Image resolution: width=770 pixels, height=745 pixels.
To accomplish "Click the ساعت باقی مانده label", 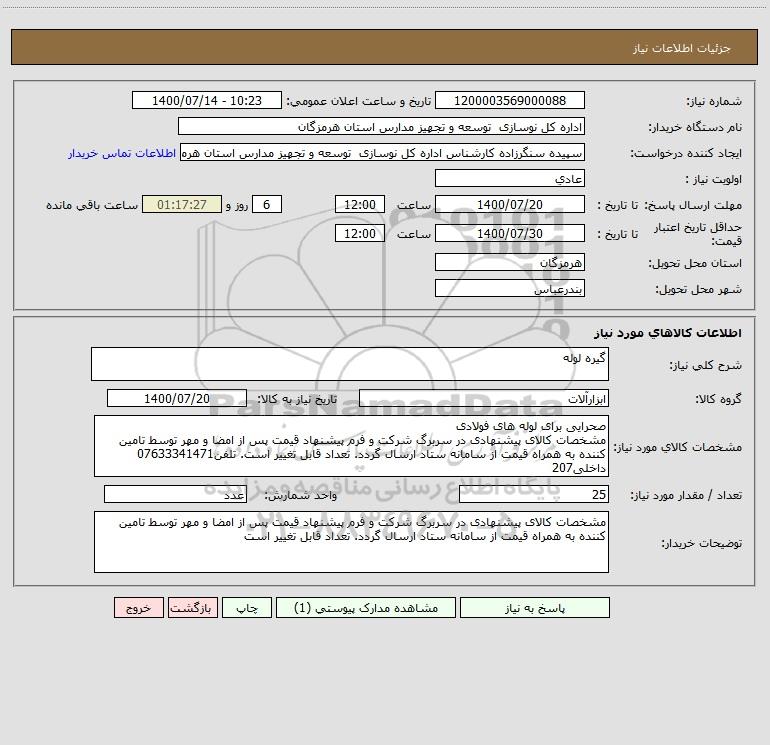I will [x=92, y=205].
